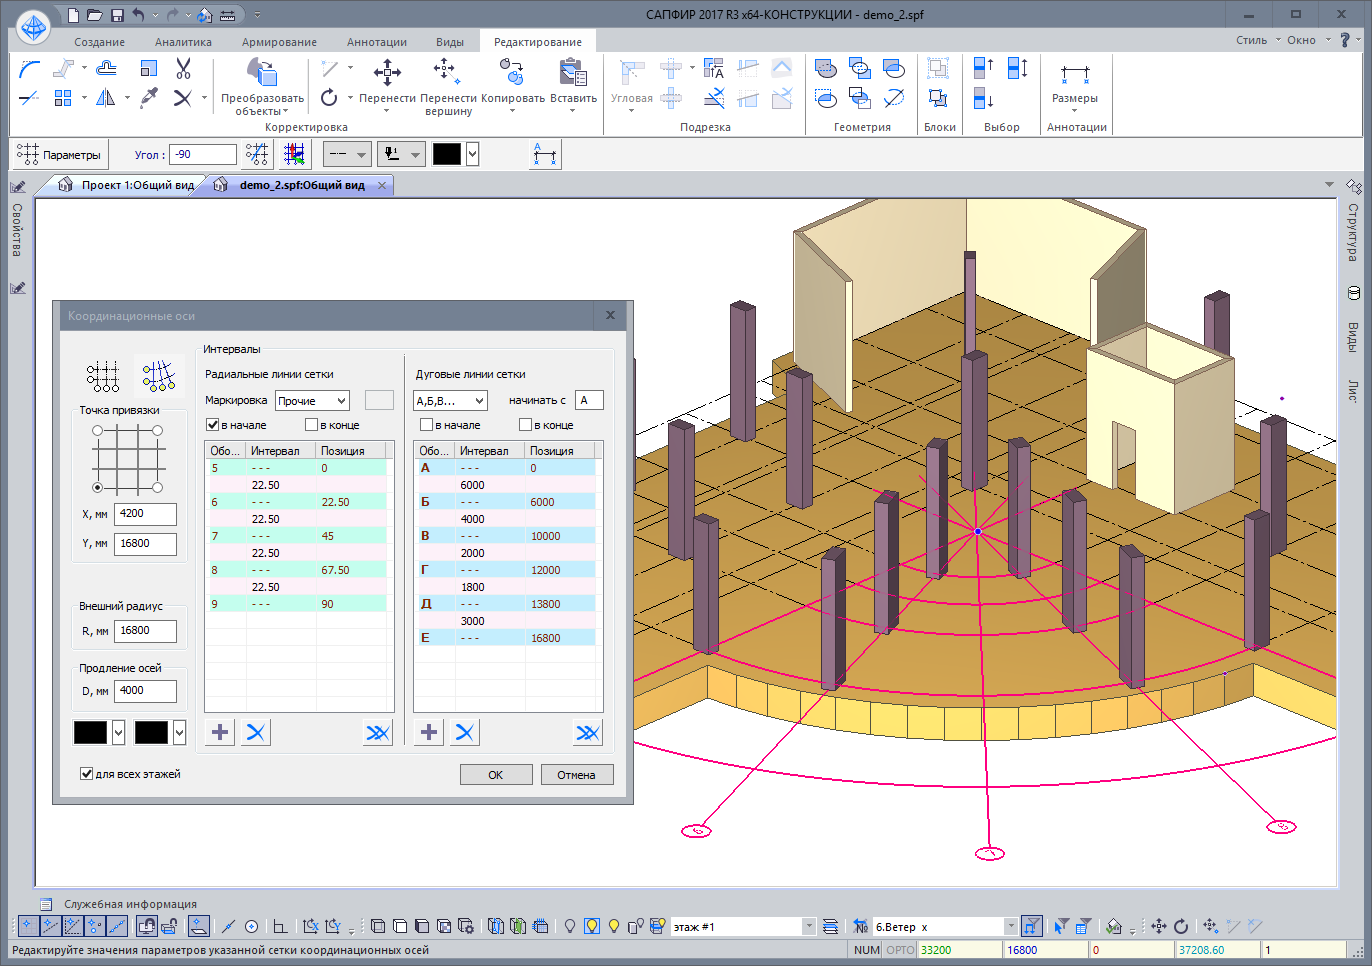The image size is (1372, 966).
Task: Add radial grid line with plus icon
Action: click(220, 732)
